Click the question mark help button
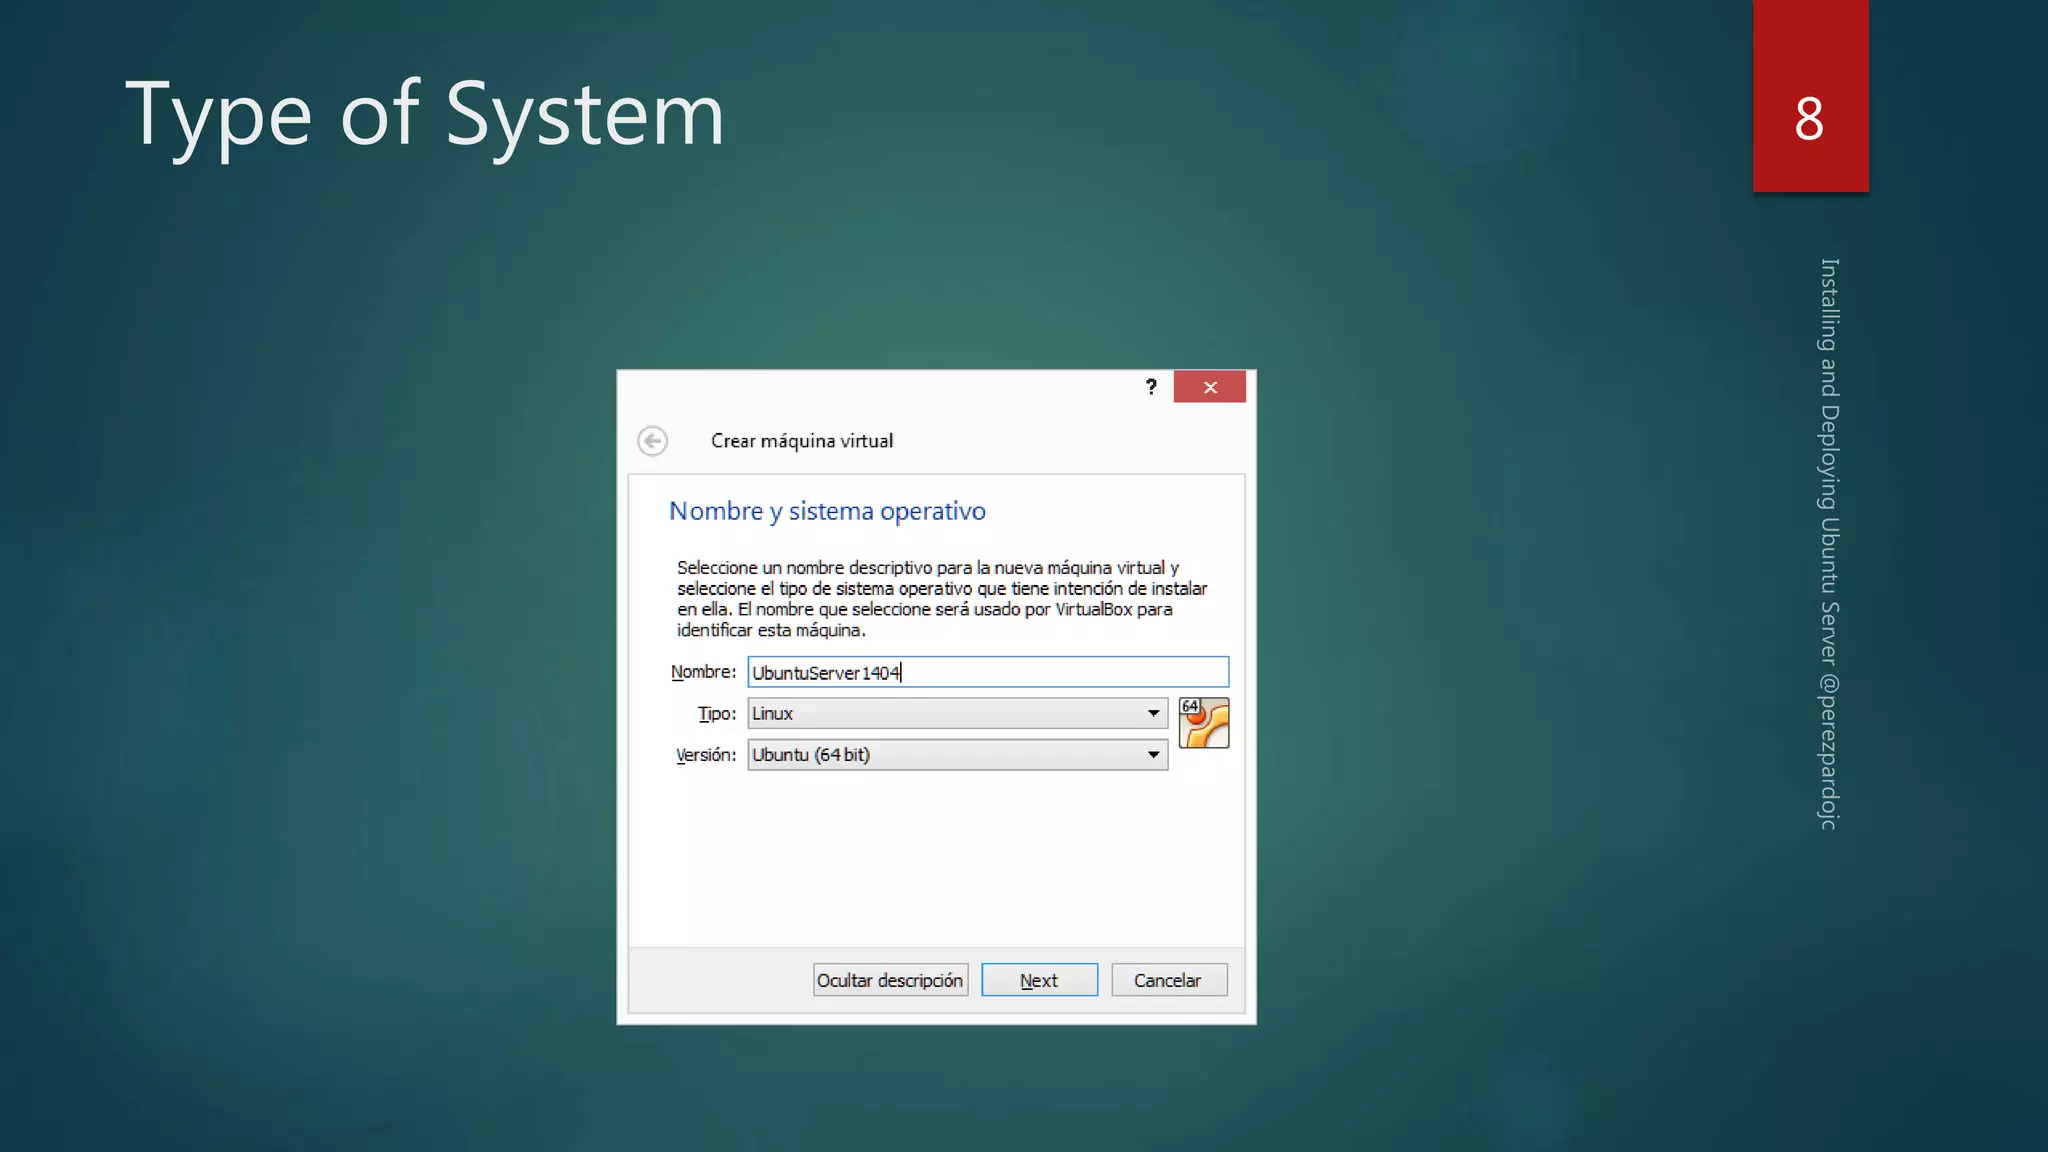Image resolution: width=2048 pixels, height=1152 pixels. [x=1151, y=387]
